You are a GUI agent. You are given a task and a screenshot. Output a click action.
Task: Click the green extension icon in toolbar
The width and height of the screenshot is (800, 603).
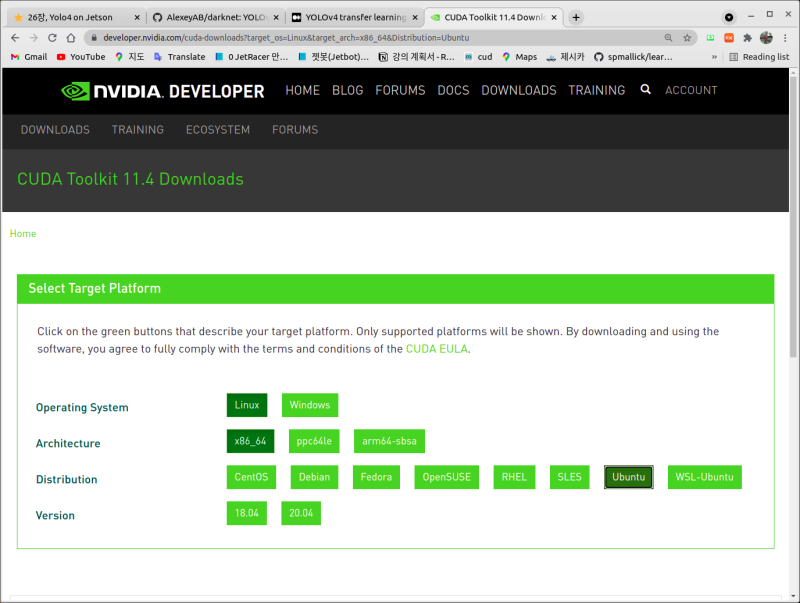tap(710, 38)
